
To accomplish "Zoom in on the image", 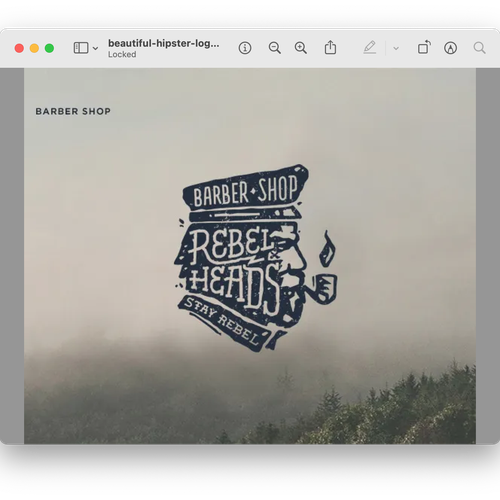I will point(301,48).
